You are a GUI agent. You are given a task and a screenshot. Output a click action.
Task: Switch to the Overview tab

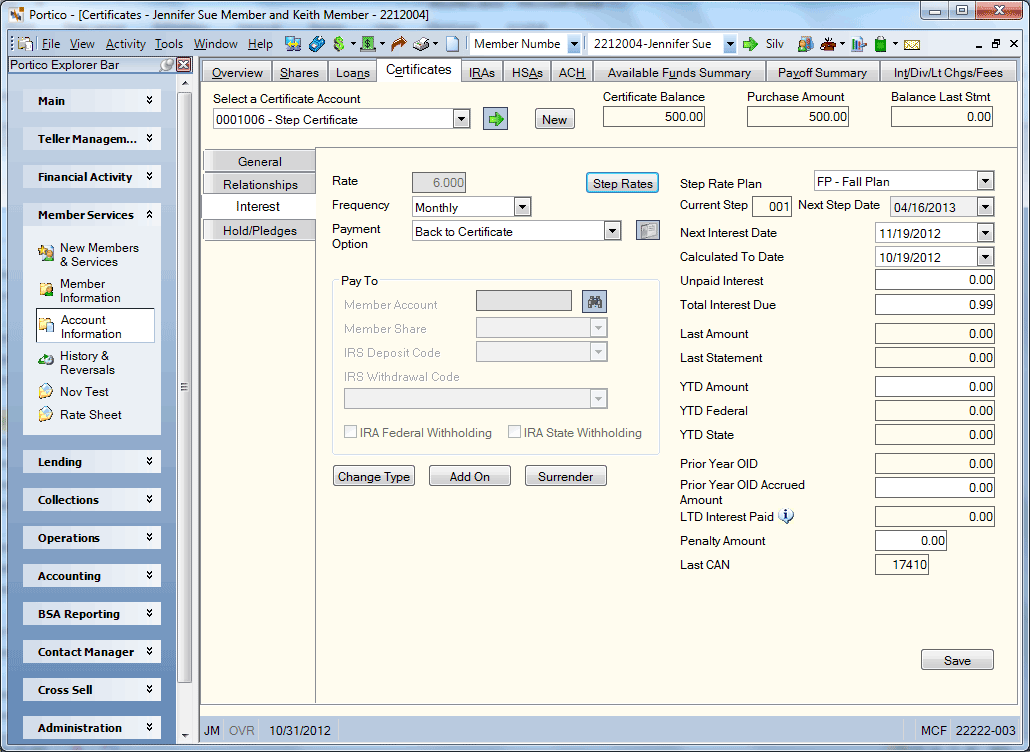[x=237, y=72]
